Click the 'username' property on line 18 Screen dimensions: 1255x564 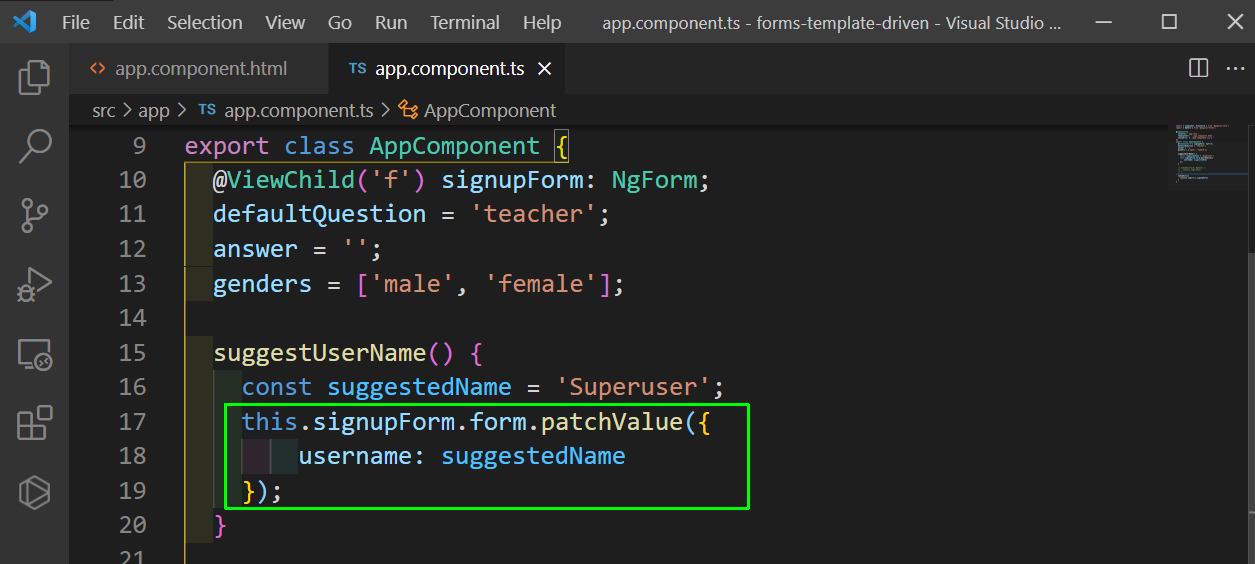pos(355,456)
